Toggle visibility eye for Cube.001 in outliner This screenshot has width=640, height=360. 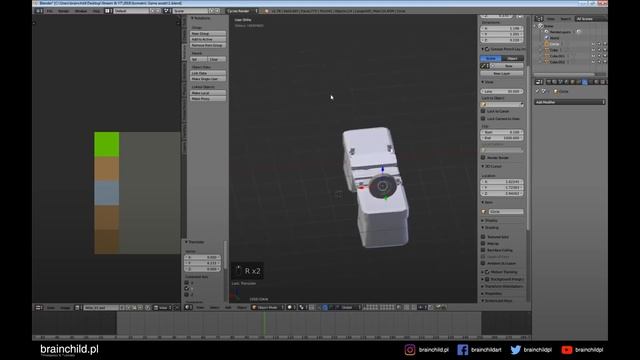(x=593, y=56)
